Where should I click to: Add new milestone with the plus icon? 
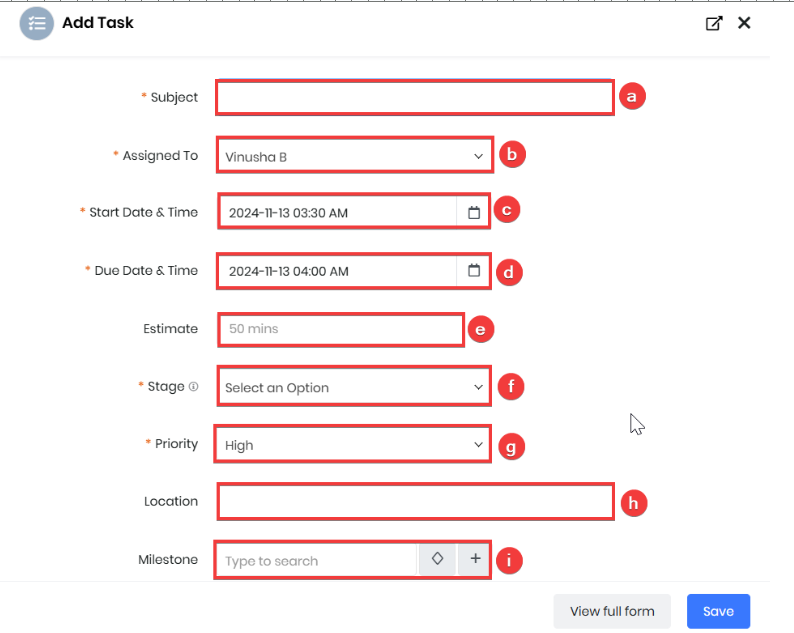point(474,559)
